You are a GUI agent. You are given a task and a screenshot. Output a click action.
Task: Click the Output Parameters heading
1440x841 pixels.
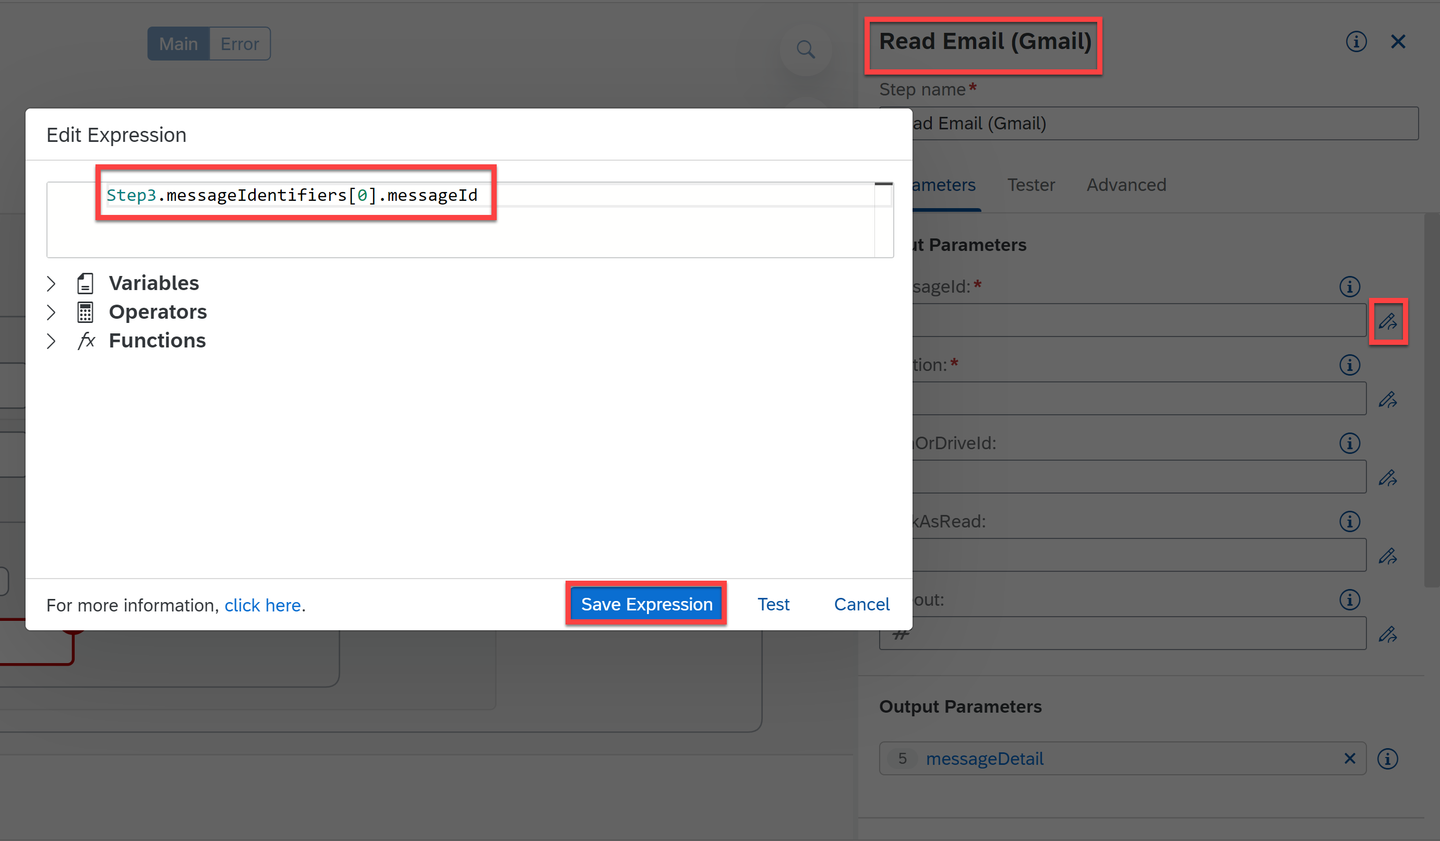click(x=960, y=707)
